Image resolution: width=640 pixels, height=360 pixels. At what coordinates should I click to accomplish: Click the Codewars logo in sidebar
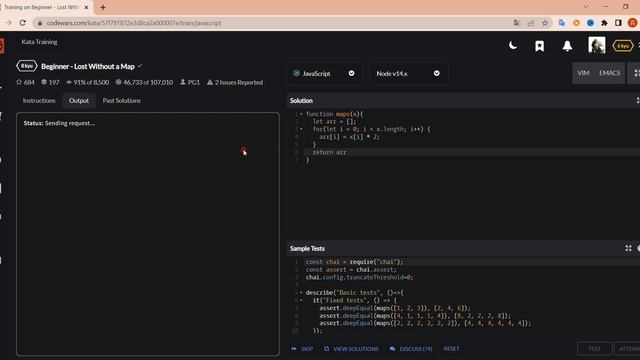[2, 45]
